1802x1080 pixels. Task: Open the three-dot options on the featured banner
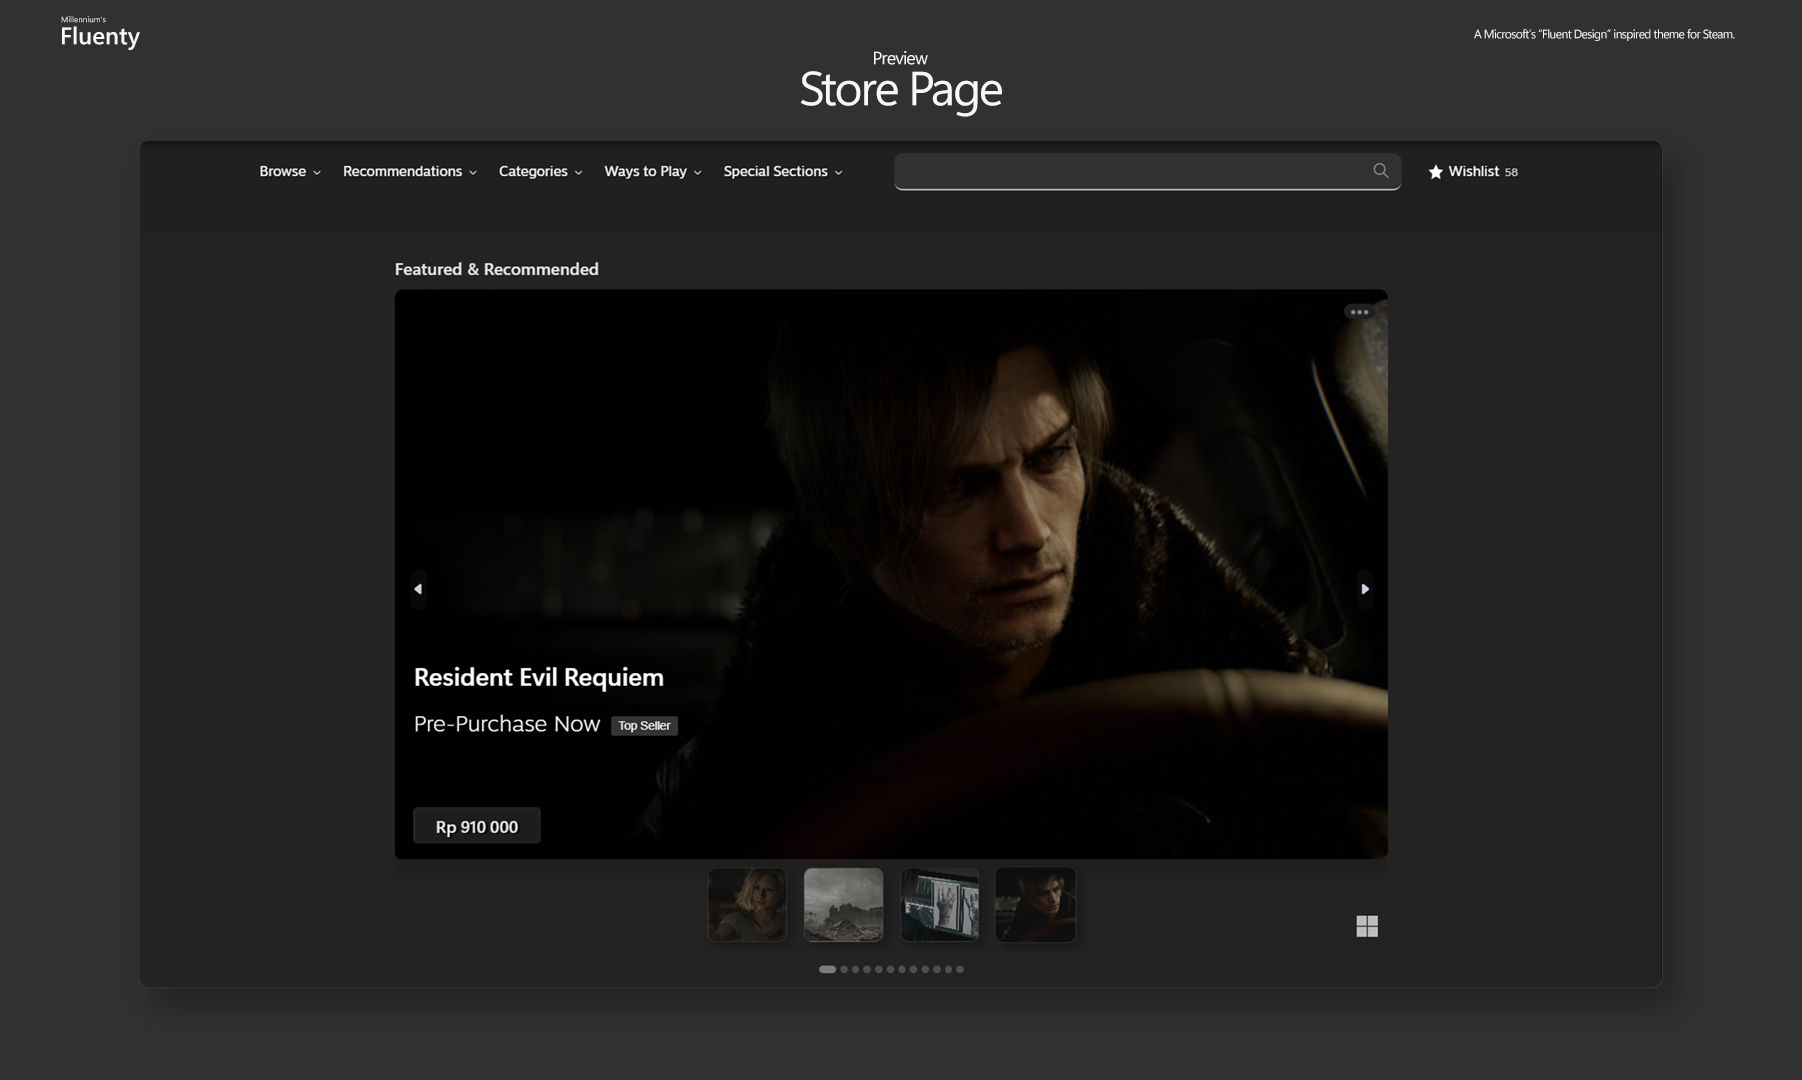point(1359,312)
